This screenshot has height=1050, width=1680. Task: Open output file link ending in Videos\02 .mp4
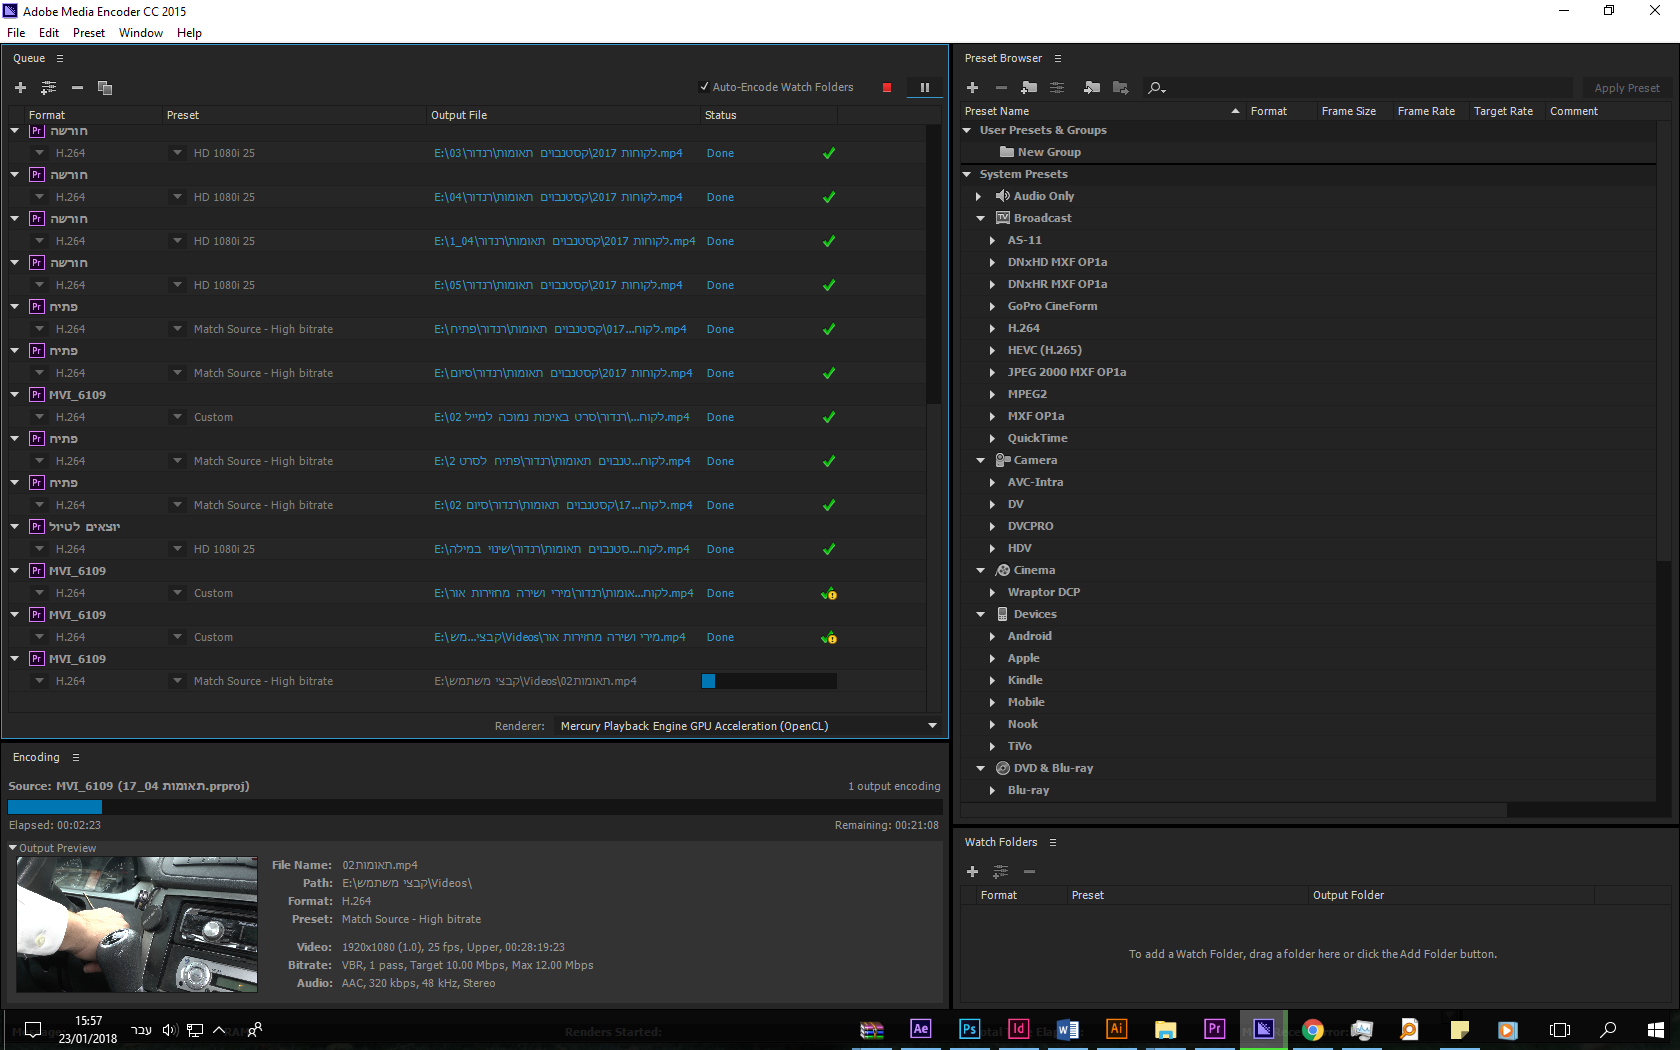(x=535, y=681)
